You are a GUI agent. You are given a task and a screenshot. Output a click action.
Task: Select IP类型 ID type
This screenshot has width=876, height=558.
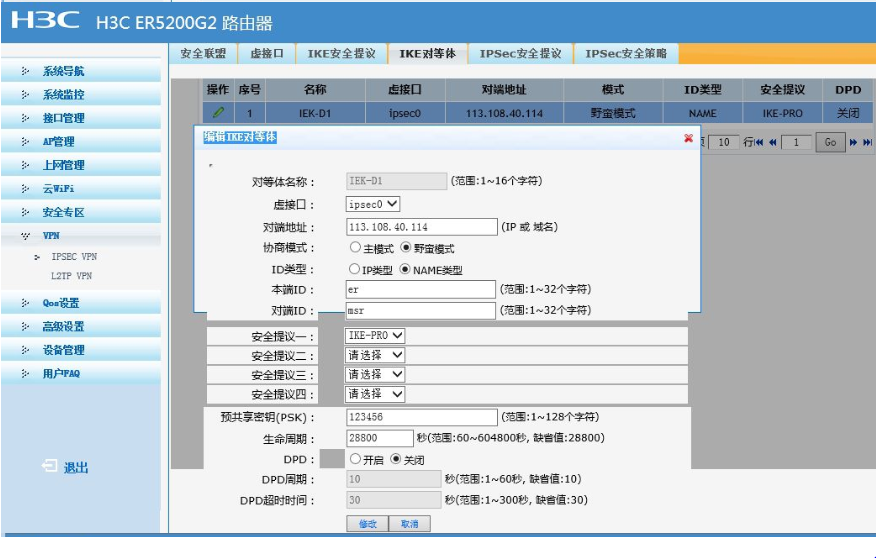pos(354,269)
